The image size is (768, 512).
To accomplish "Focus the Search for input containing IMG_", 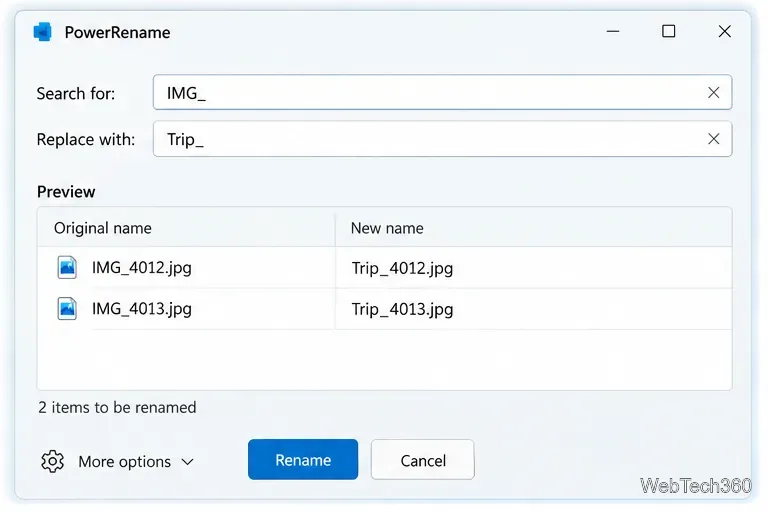I will click(442, 93).
